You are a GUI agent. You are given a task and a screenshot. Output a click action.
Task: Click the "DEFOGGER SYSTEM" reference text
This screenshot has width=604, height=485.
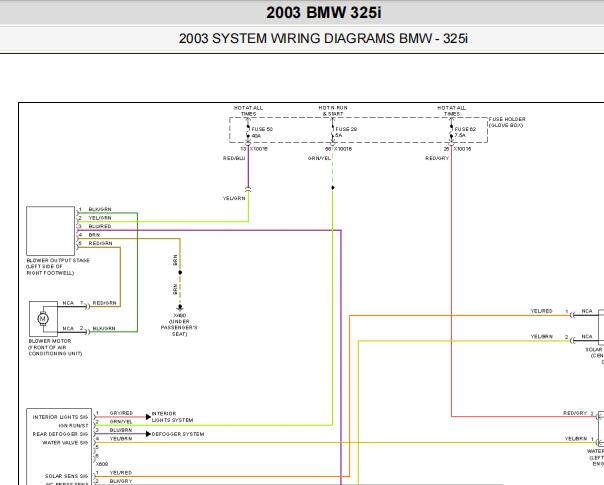(x=178, y=434)
